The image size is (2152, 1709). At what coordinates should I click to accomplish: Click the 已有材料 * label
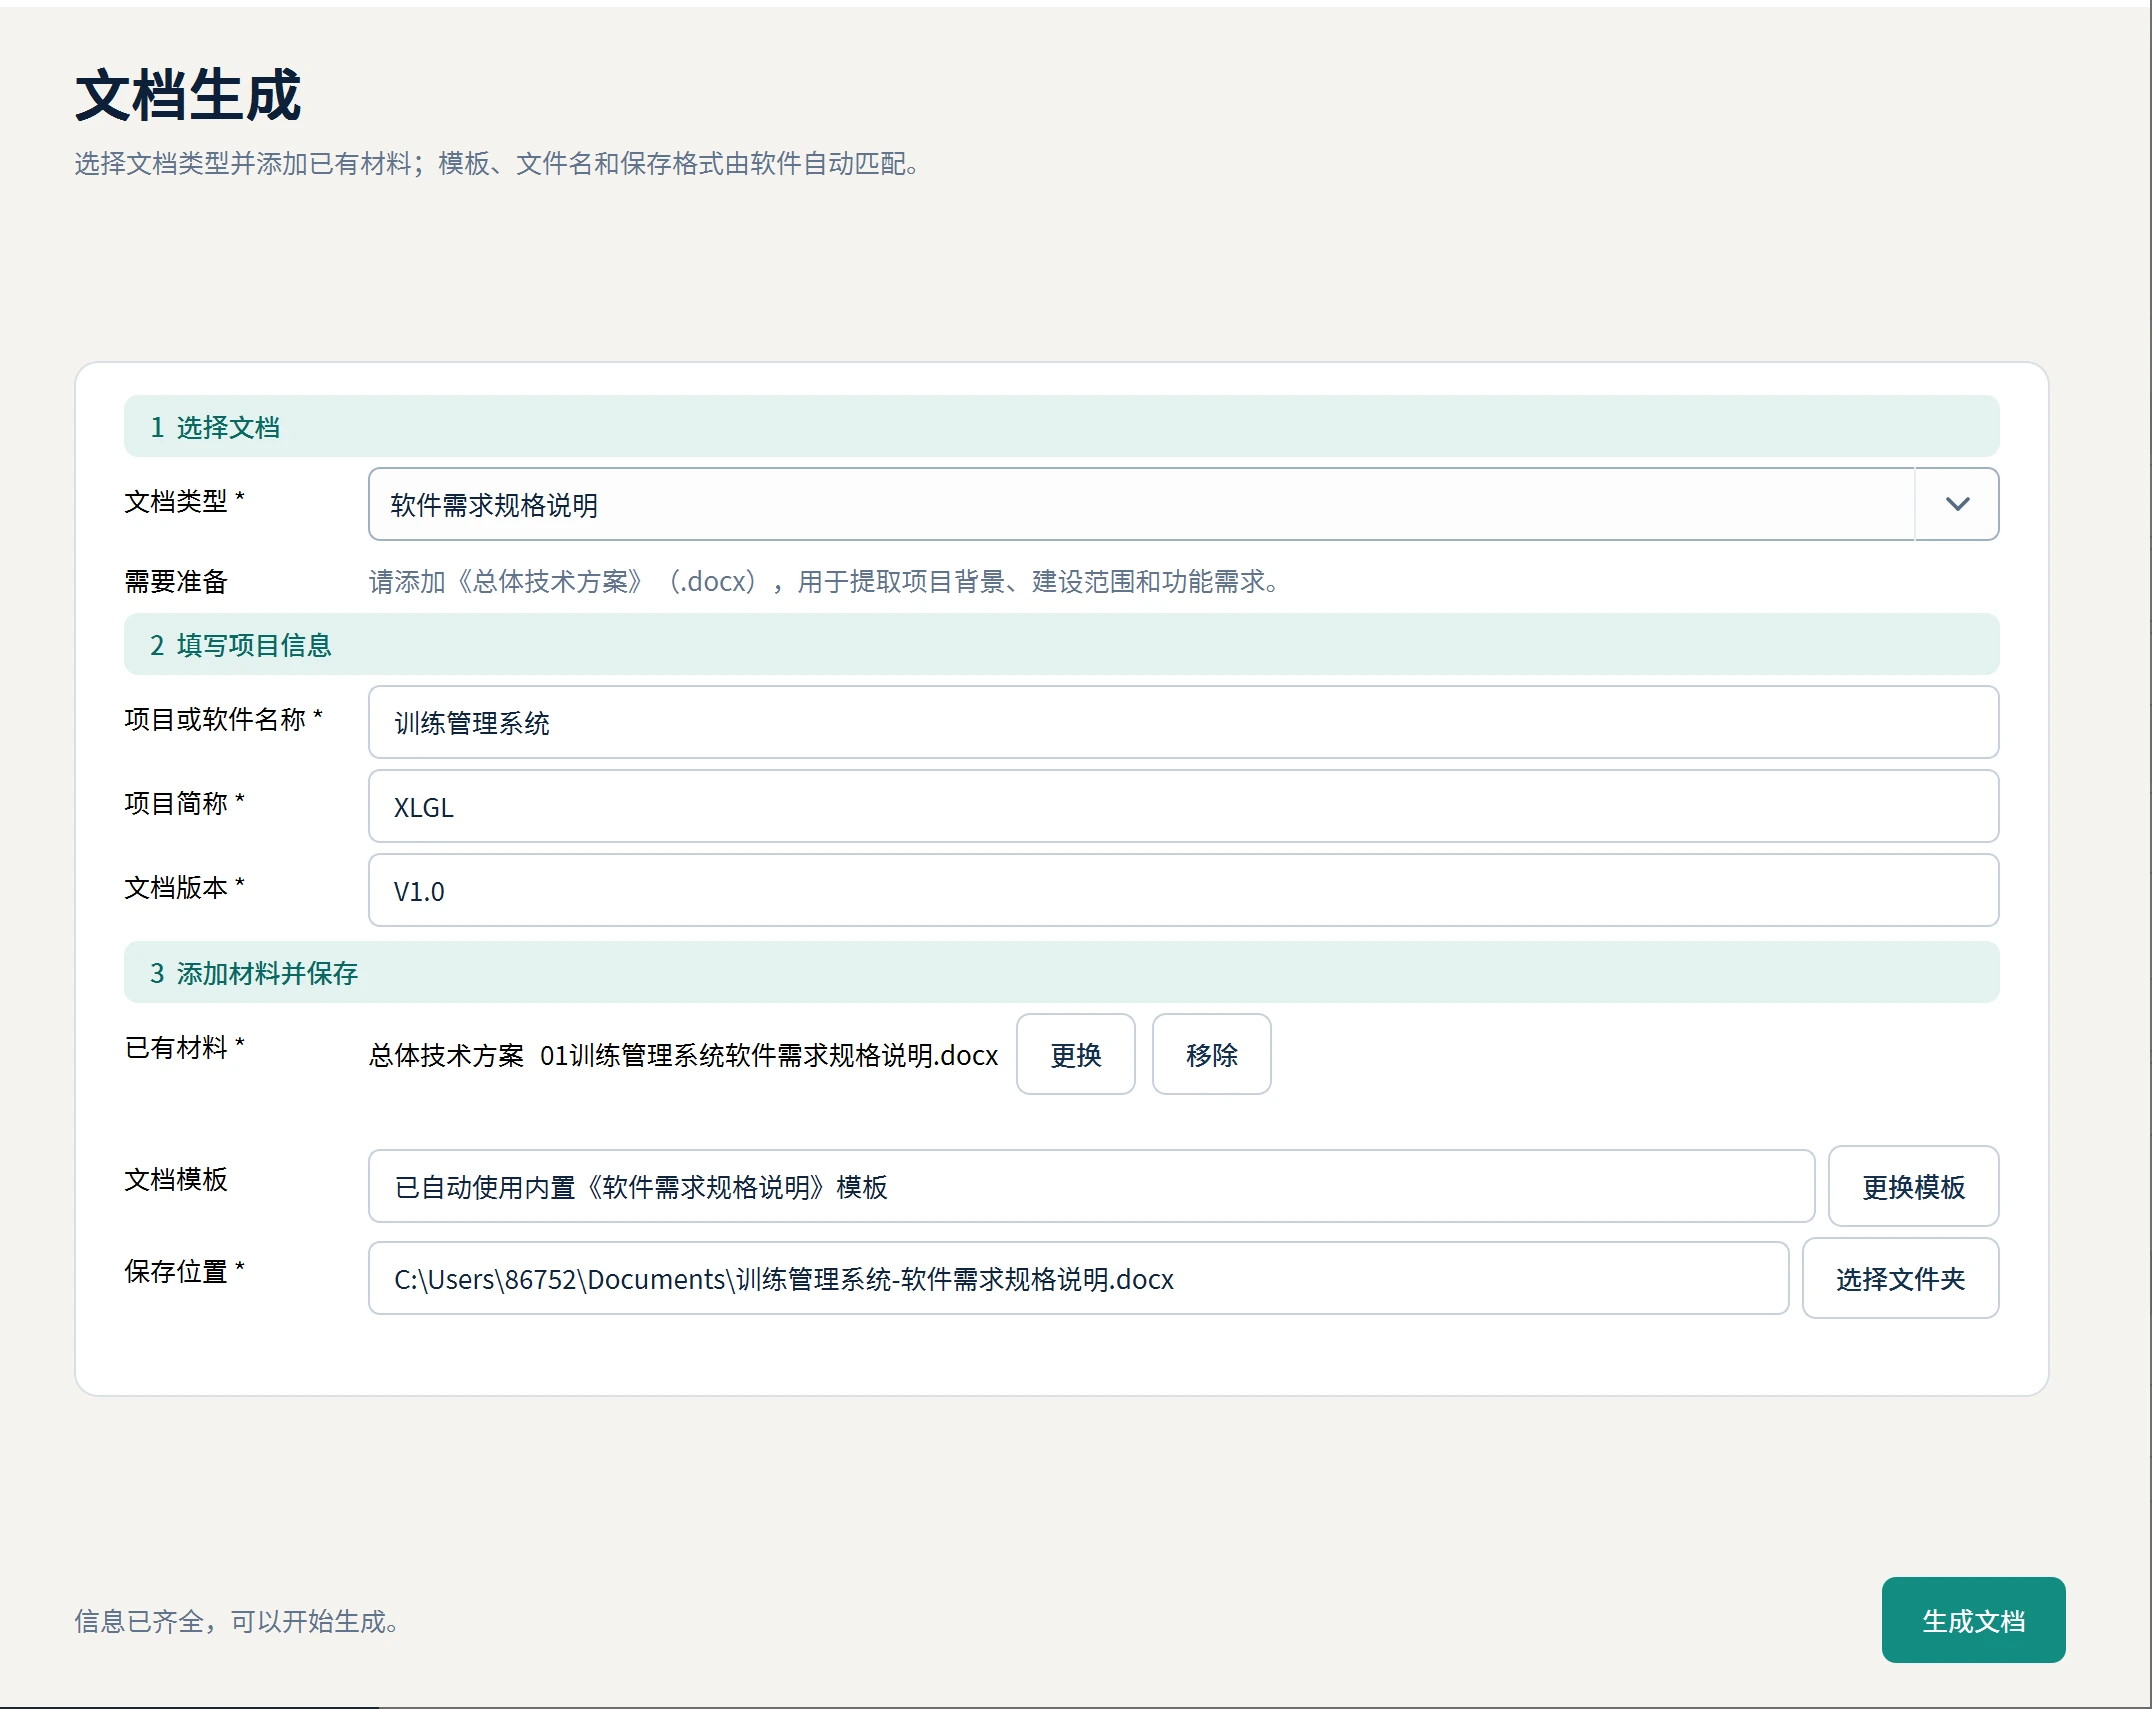click(184, 1047)
